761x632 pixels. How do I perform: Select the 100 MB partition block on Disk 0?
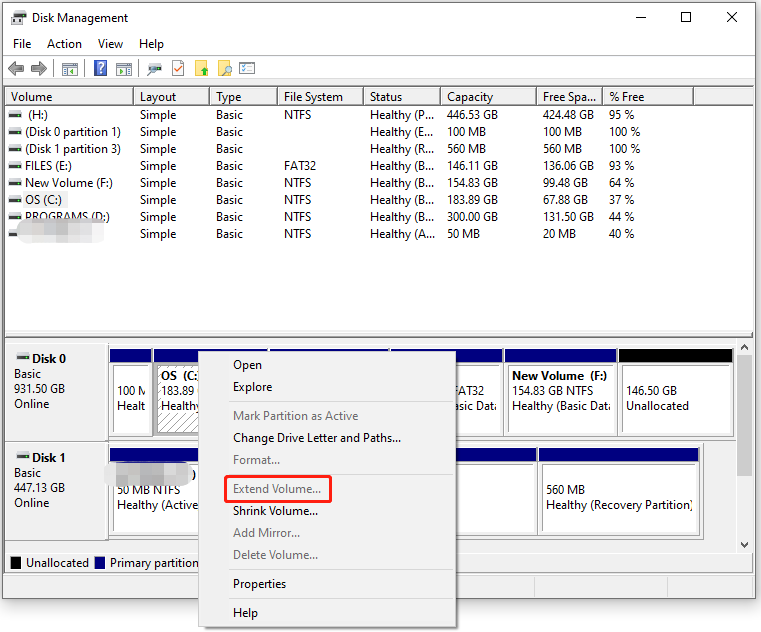point(131,392)
